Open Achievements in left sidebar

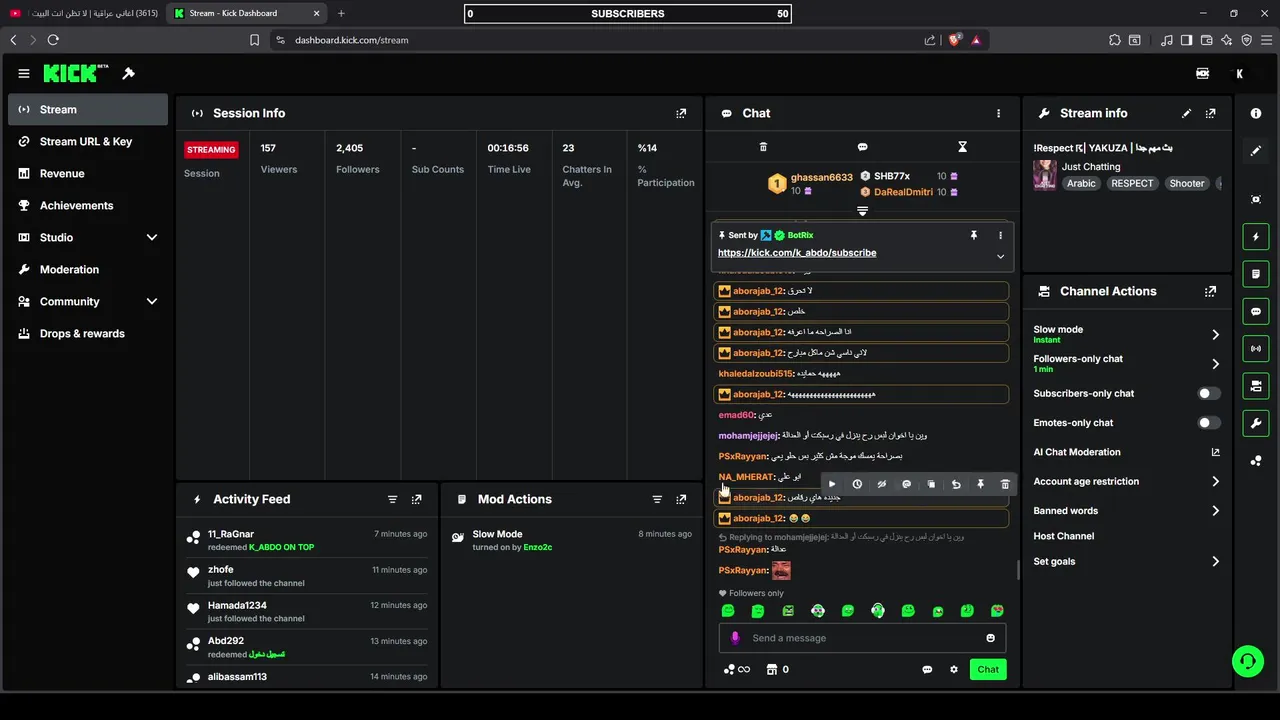tap(88, 205)
